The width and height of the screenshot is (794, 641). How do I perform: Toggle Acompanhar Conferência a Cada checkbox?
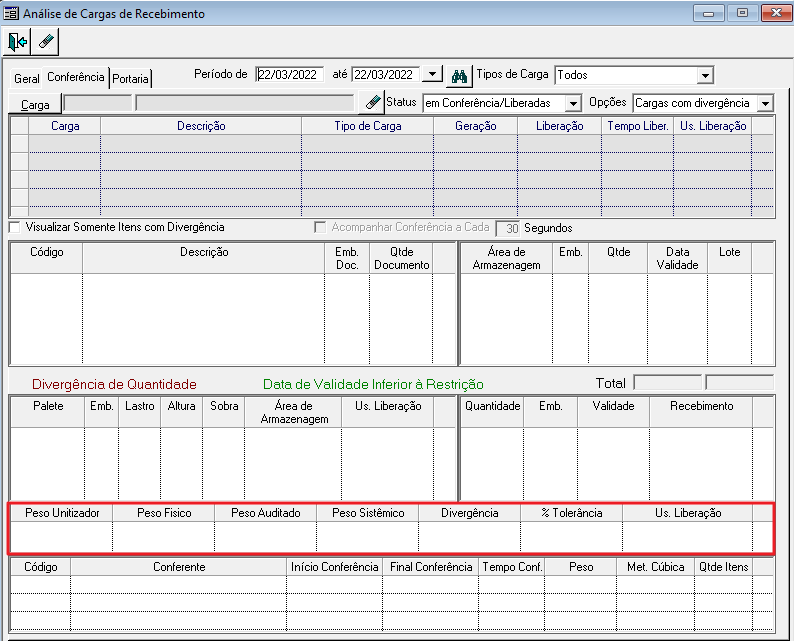pyautogui.click(x=321, y=227)
